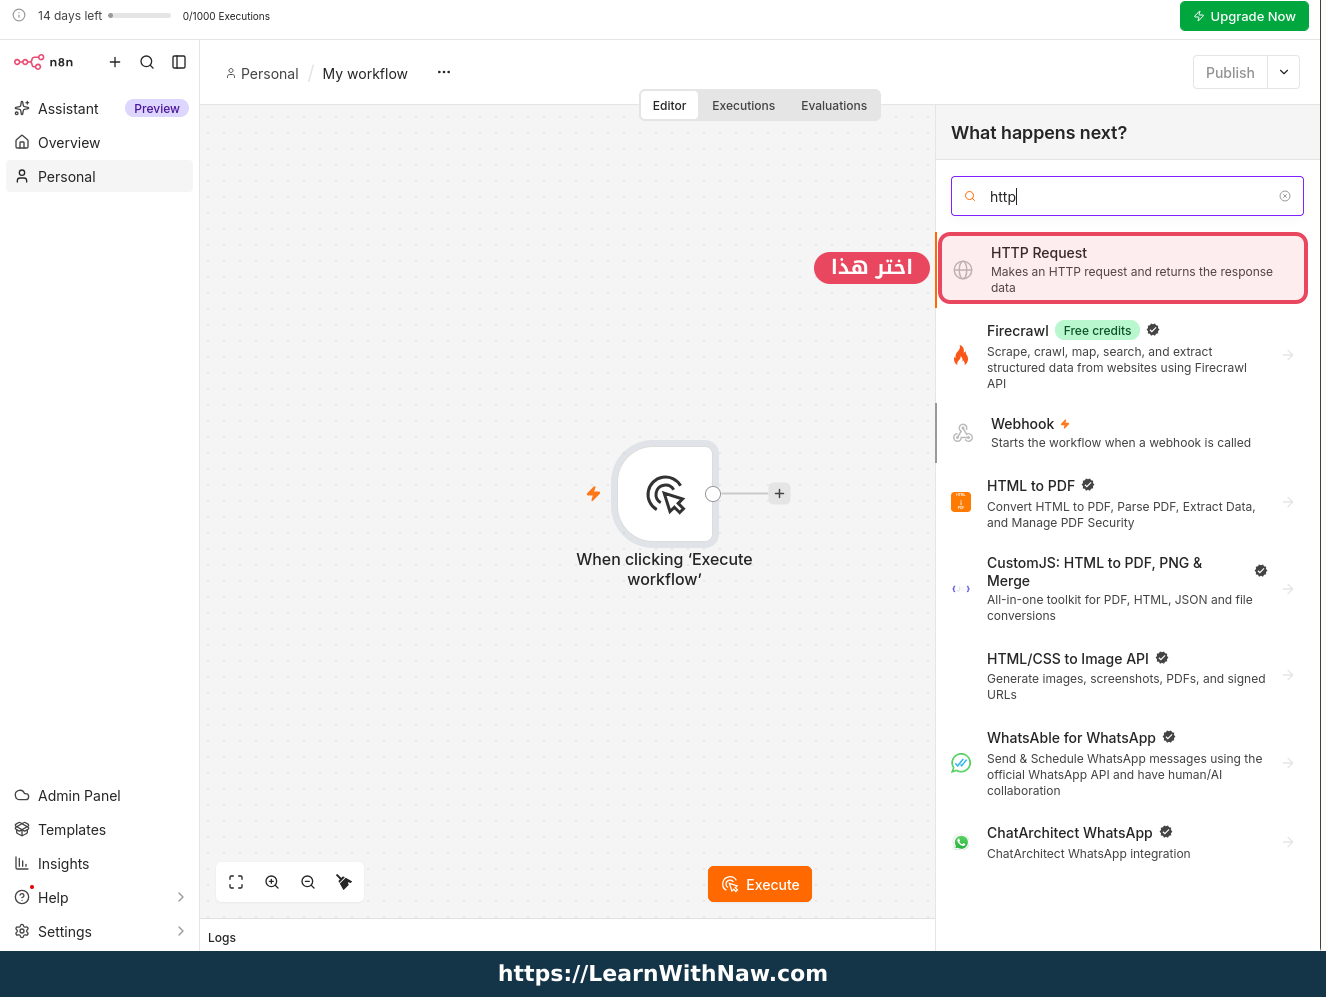This screenshot has height=997, width=1326.
Task: Collapse the sidebar with the panel icon
Action: click(x=179, y=62)
